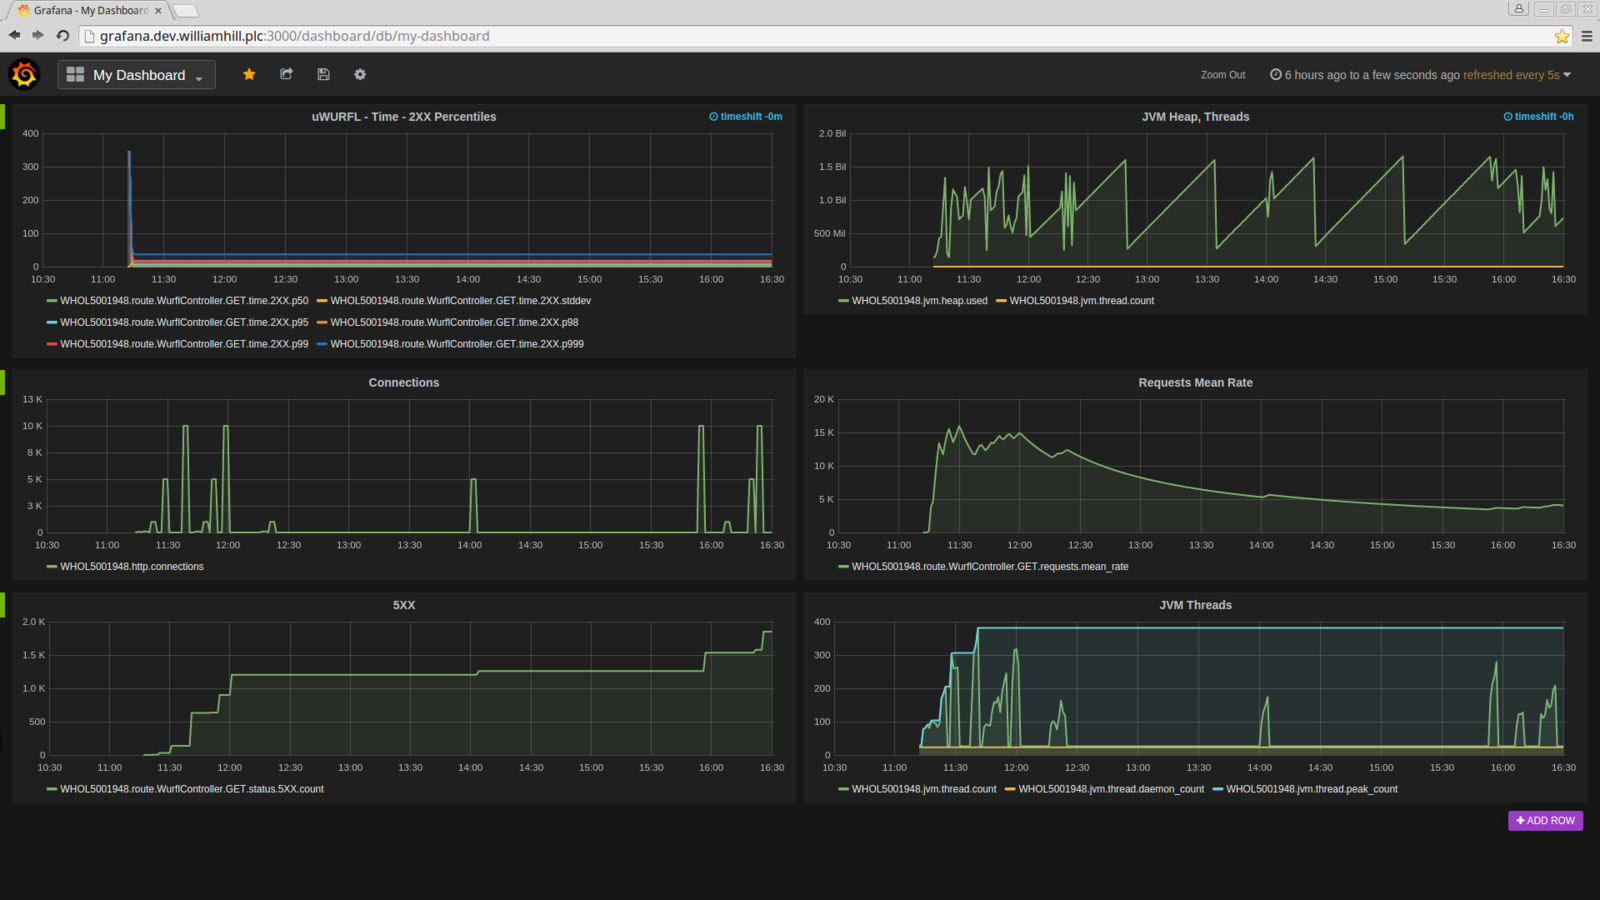The image size is (1600, 900).
Task: Open the browser hamburger menu
Action: (x=1586, y=36)
